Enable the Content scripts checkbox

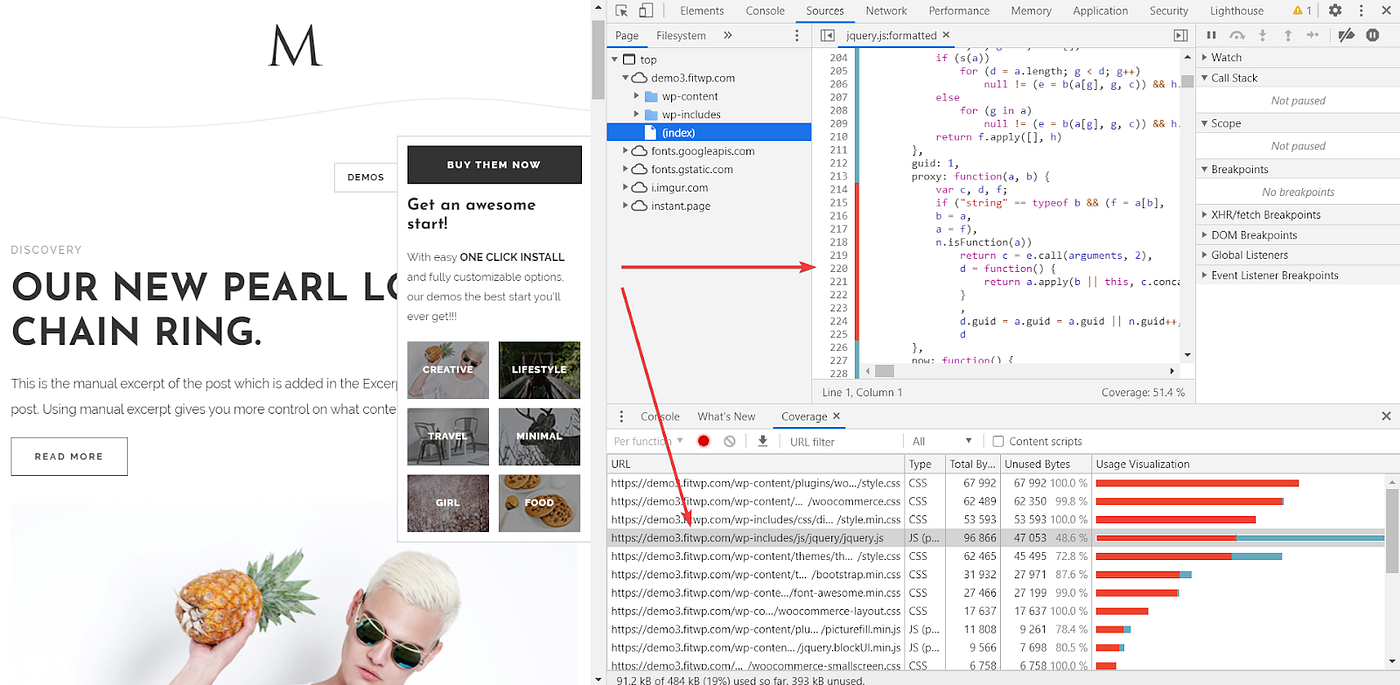997,440
